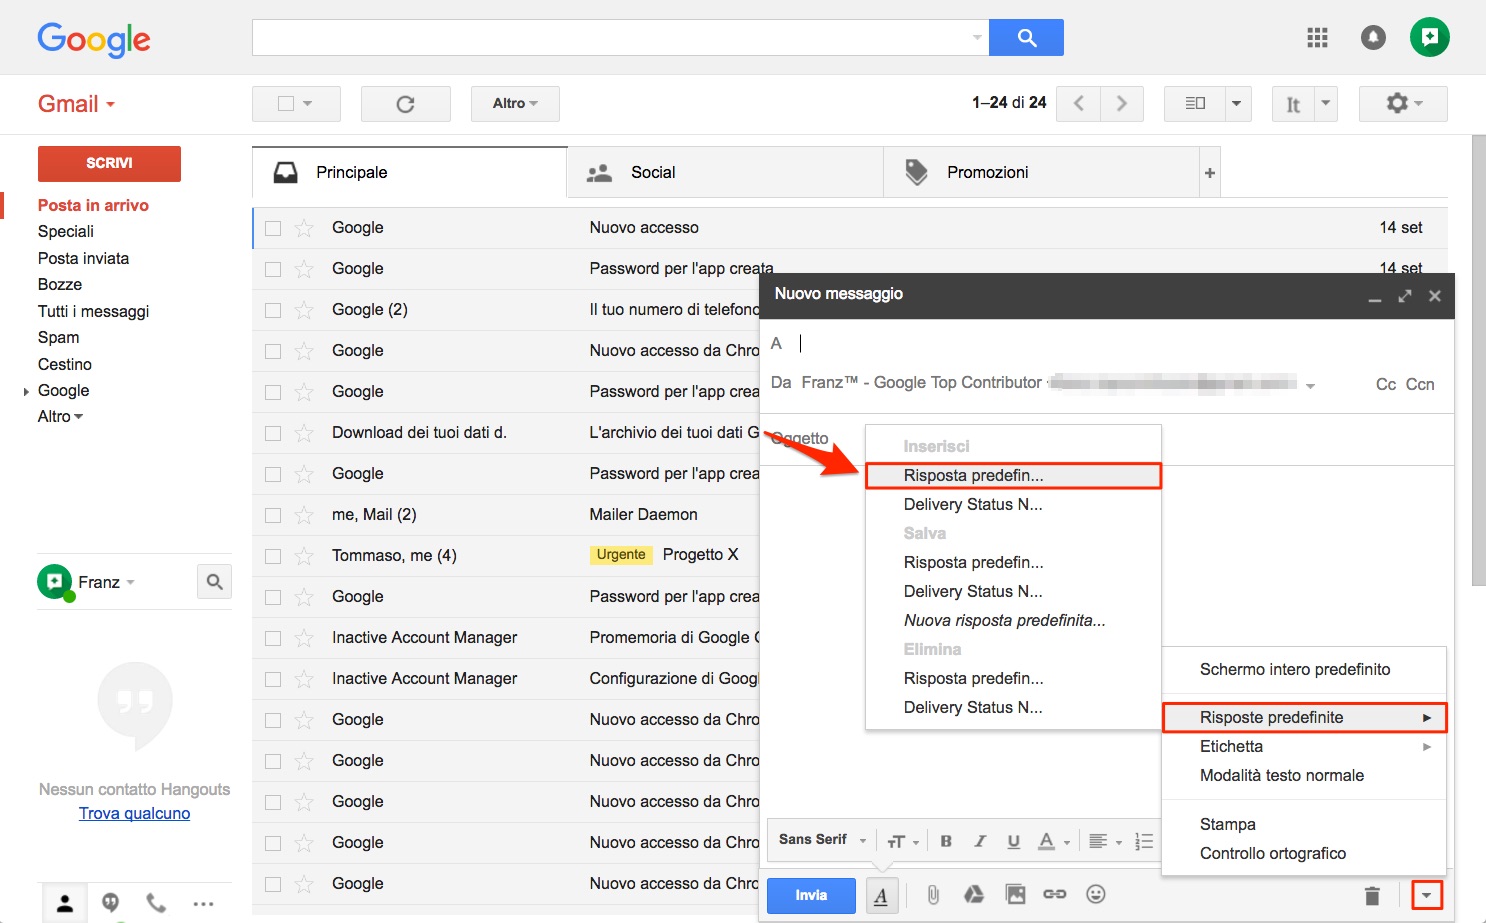Viewport: 1486px width, 923px height.
Task: Apply underline formatting in compose
Action: pyautogui.click(x=1013, y=841)
